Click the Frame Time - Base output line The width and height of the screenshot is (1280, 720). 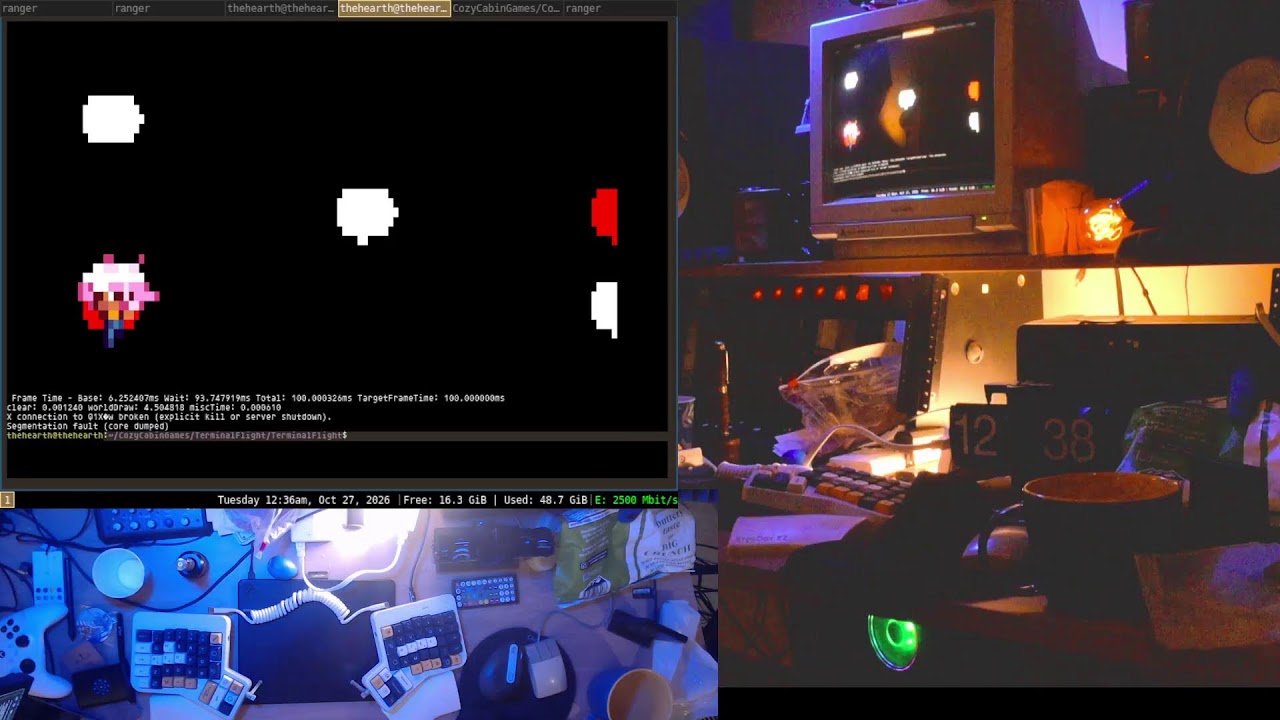[x=258, y=398]
